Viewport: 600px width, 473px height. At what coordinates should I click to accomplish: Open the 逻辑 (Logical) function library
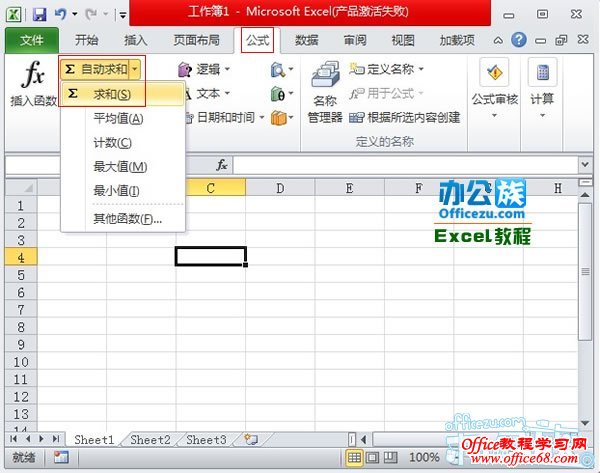[204, 70]
